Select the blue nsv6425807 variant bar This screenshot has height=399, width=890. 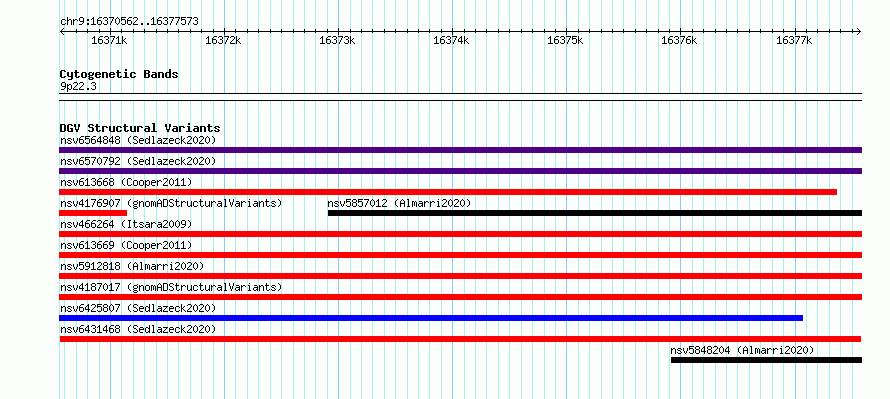431,318
